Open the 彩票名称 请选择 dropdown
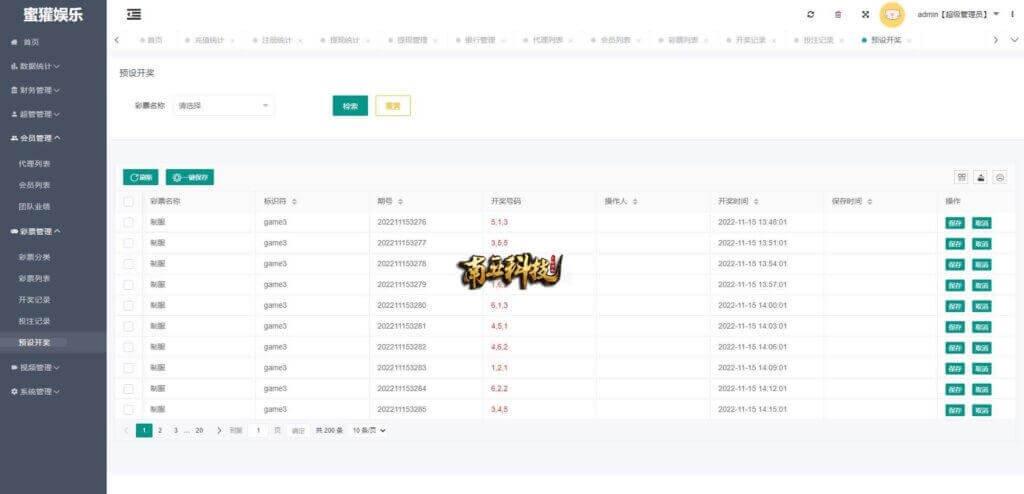Screen dimensions: 1024x494 point(224,105)
